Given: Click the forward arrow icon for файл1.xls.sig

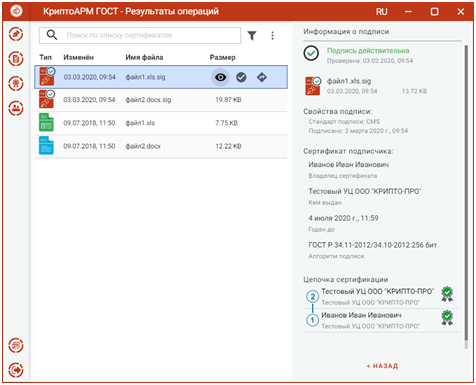Looking at the screenshot, I should coord(262,77).
